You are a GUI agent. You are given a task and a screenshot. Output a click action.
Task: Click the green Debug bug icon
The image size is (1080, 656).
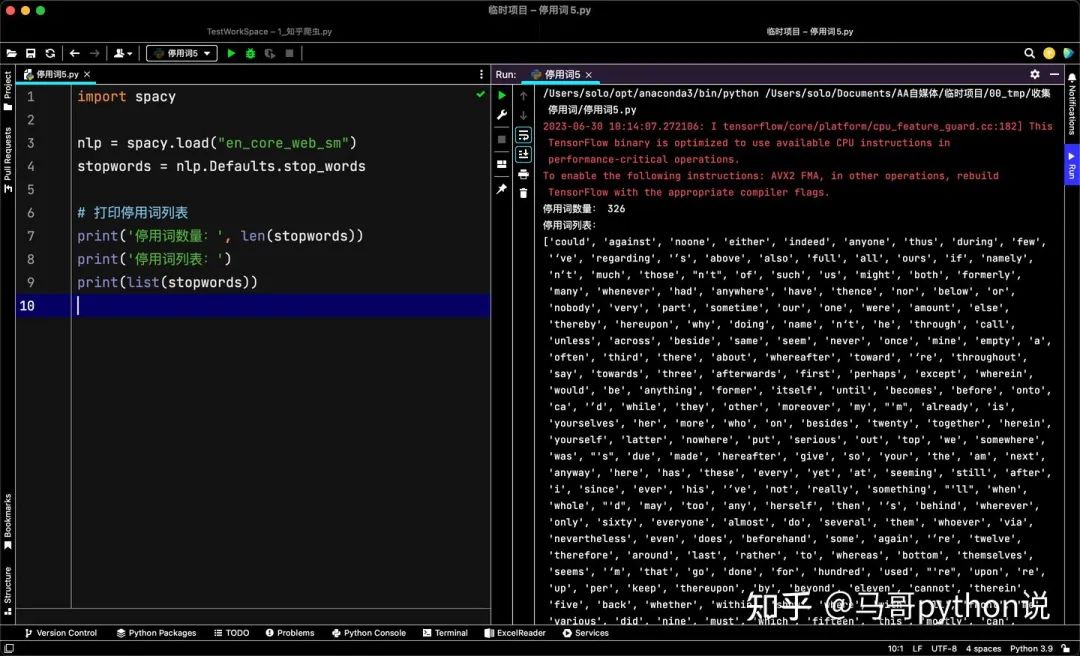[x=250, y=53]
